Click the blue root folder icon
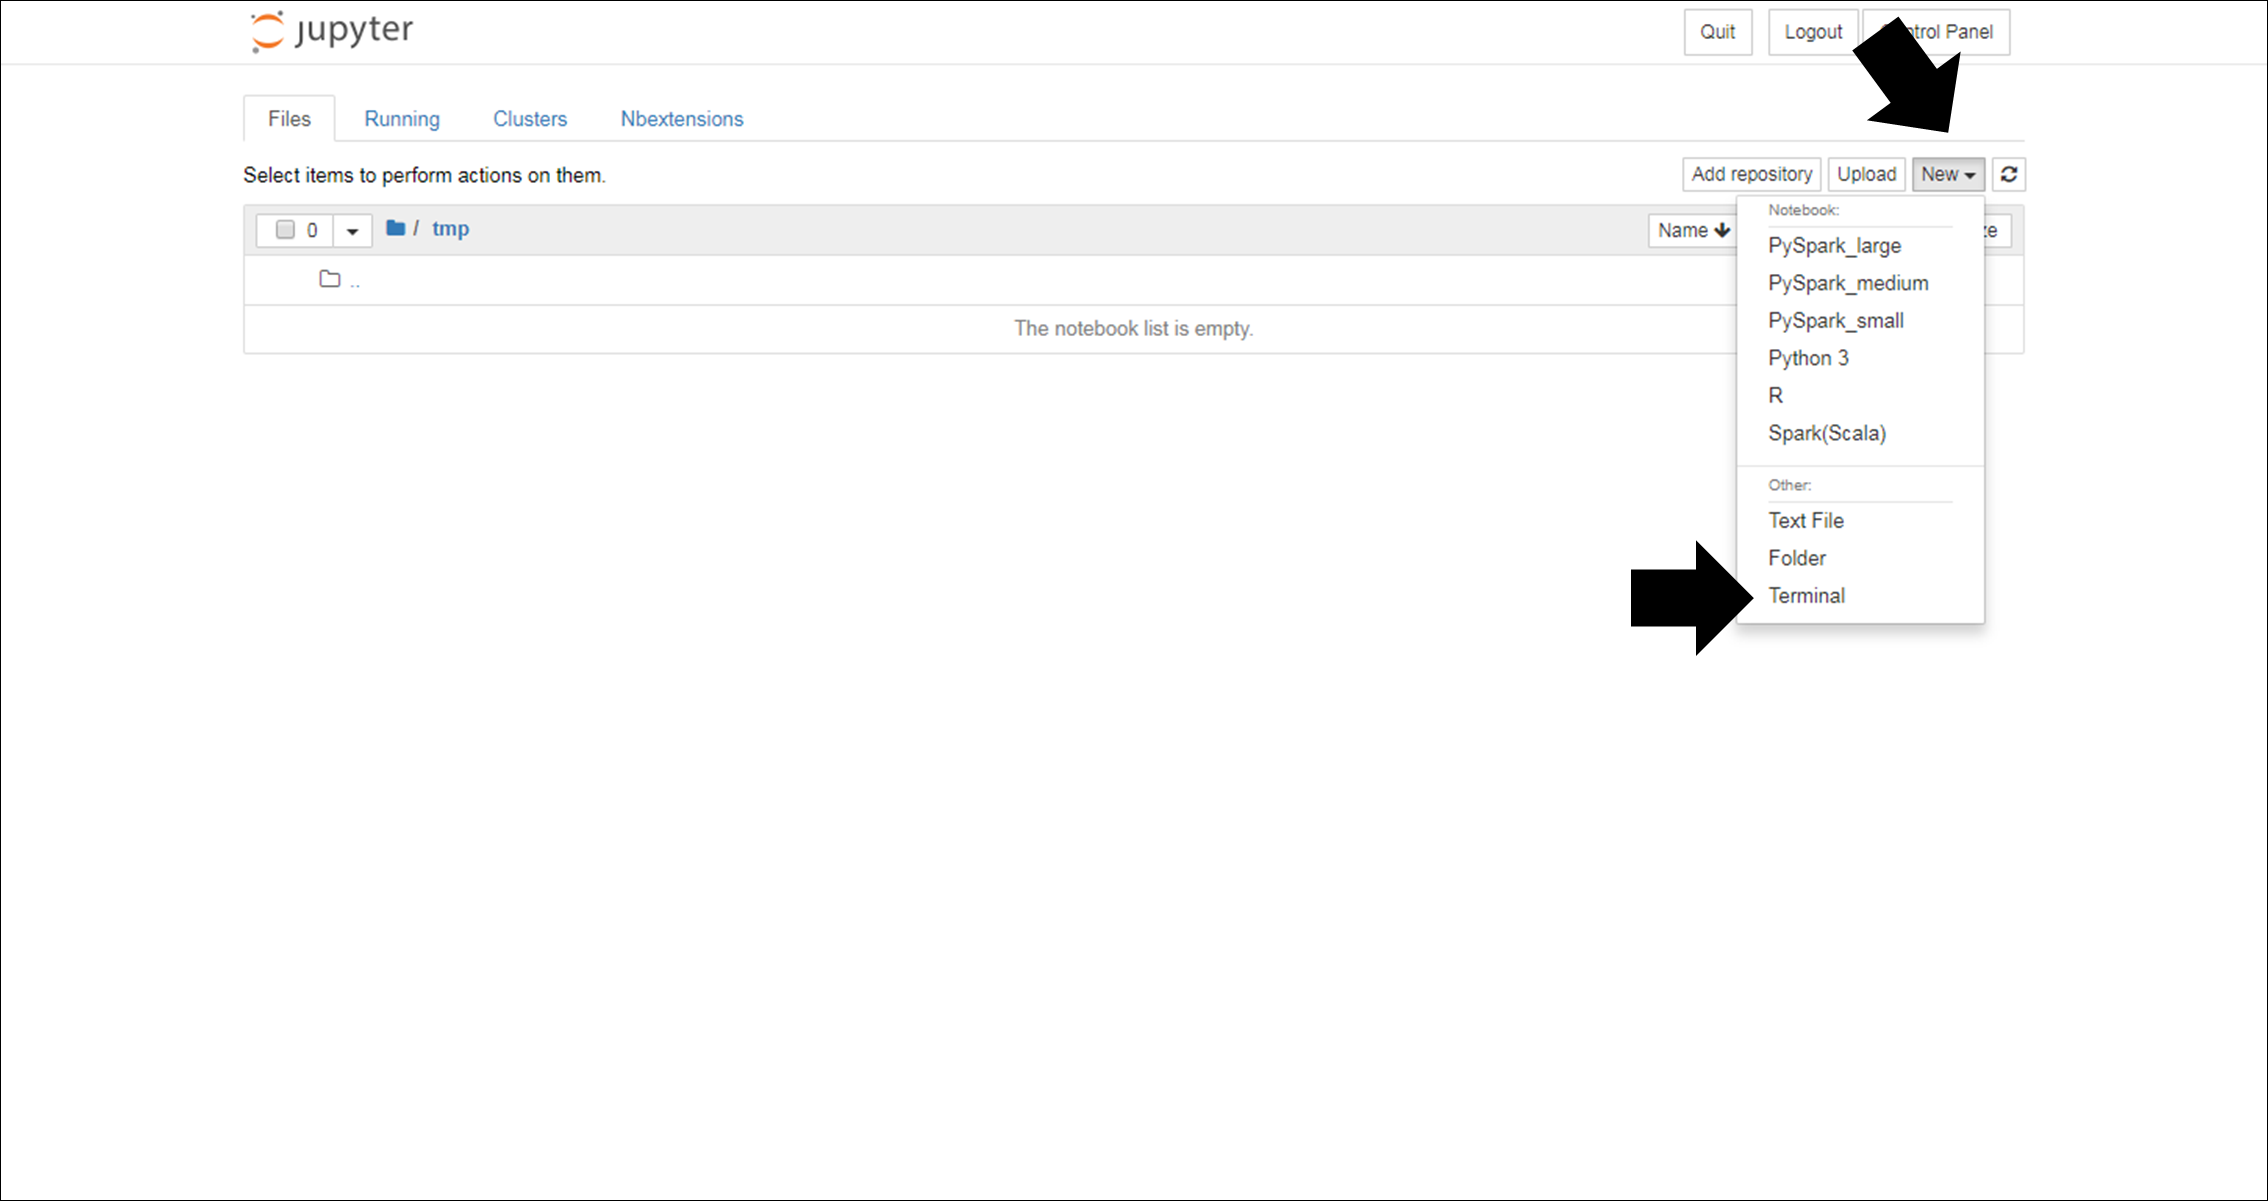2268x1201 pixels. click(x=395, y=228)
